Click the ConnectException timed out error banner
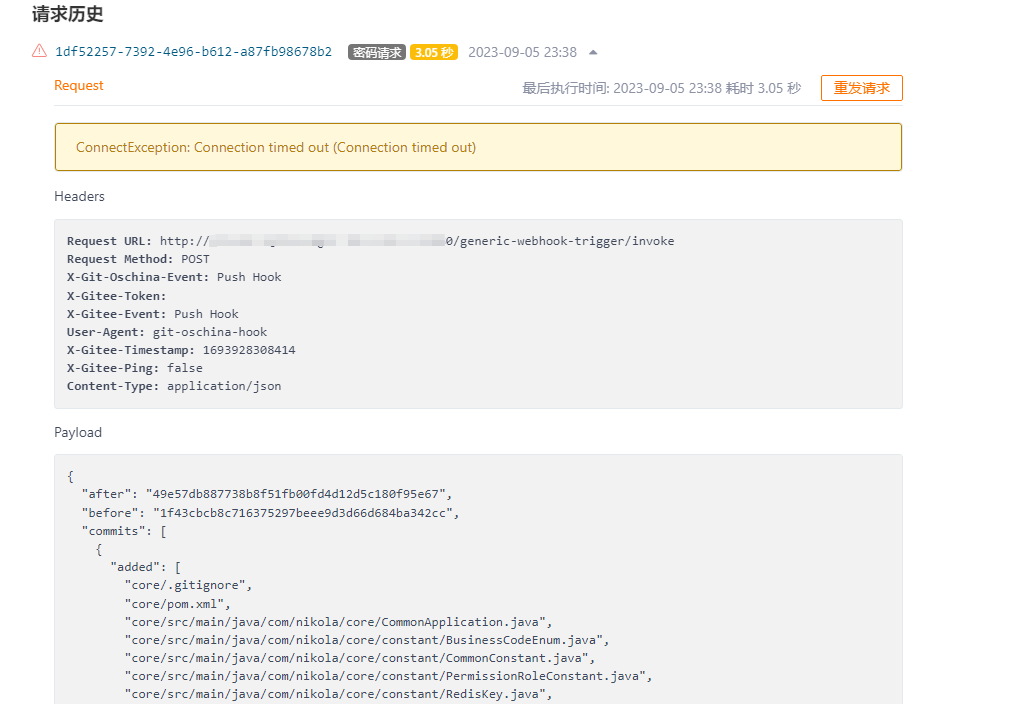Viewport: 1023px width, 704px height. pos(477,147)
